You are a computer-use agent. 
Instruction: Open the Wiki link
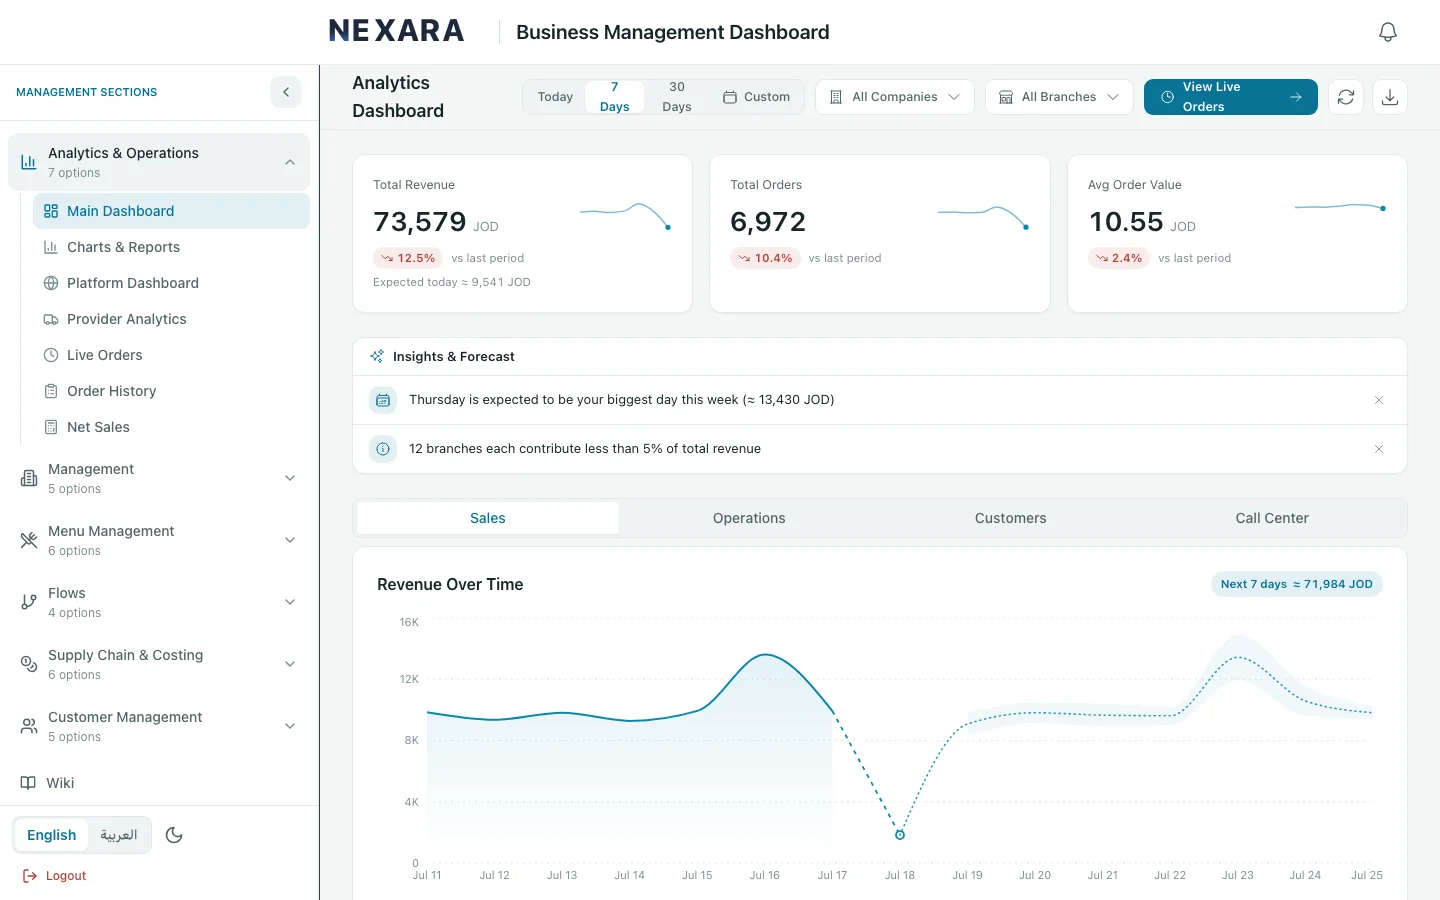click(159, 783)
